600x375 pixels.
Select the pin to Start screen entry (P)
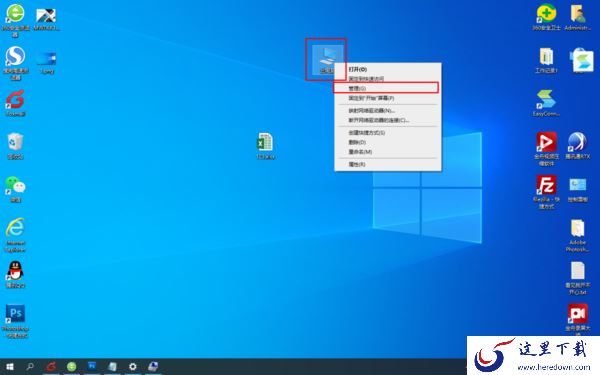point(387,98)
